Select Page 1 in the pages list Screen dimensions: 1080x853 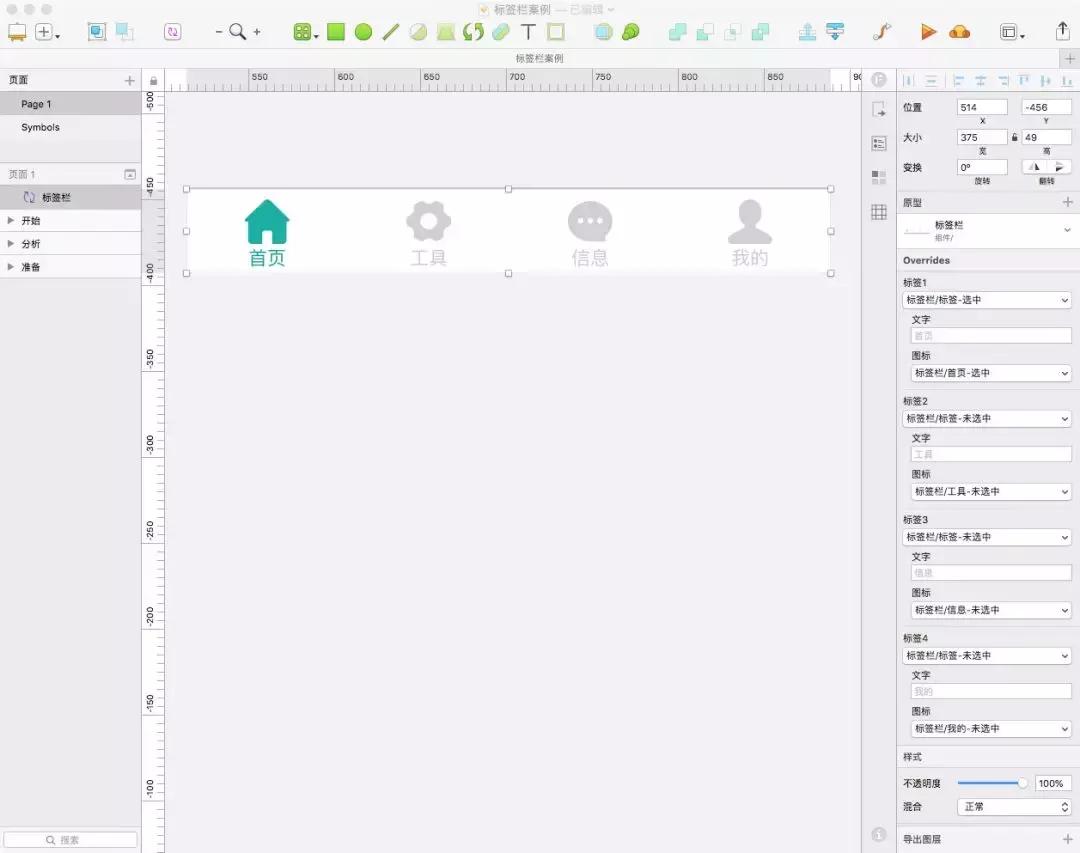click(x=36, y=103)
